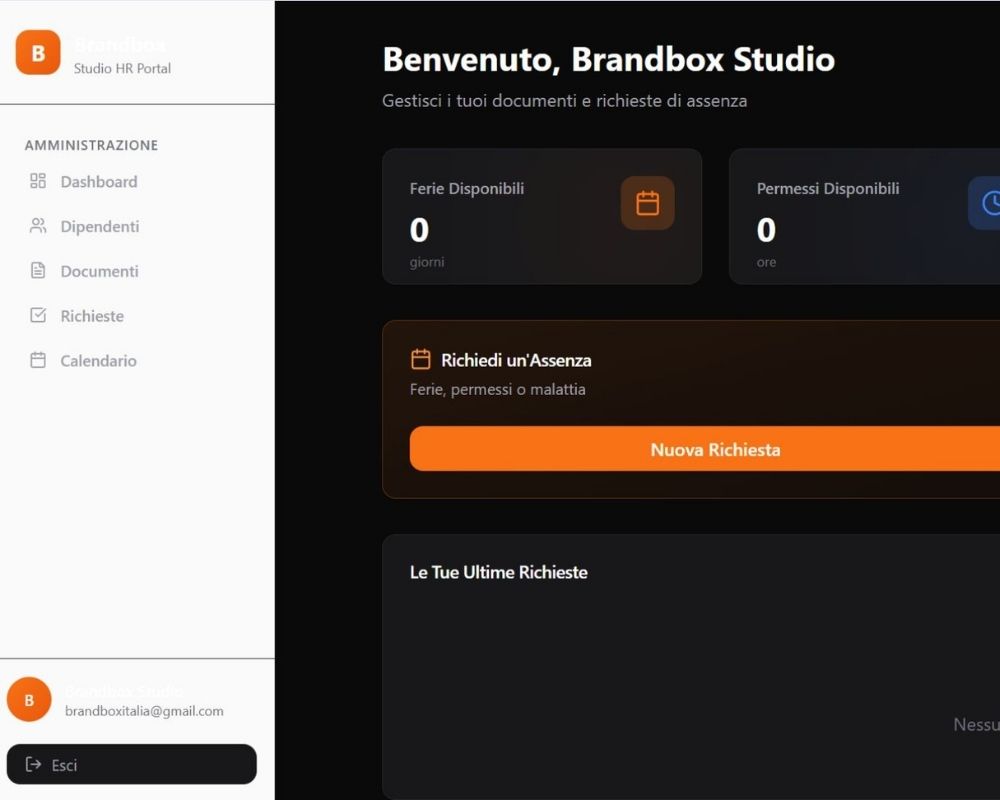Click the brandboxitalia@gmail.com email text
This screenshot has height=800, width=1000.
coord(144,711)
